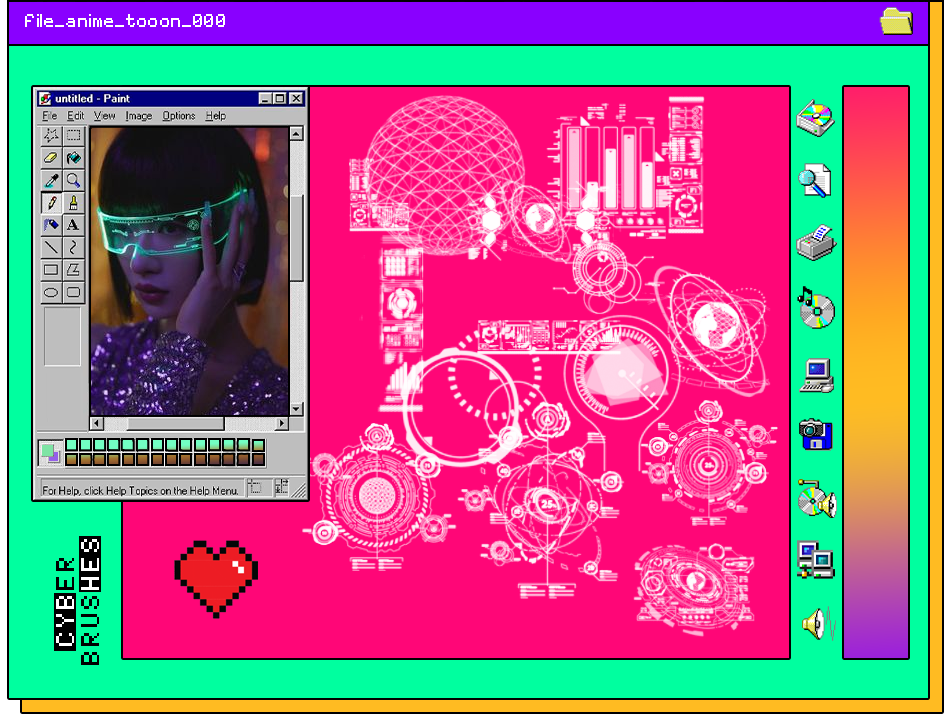Screen dimensions: 950x723
Task: Open the CD with speaker multimedia icon
Action: [817, 499]
